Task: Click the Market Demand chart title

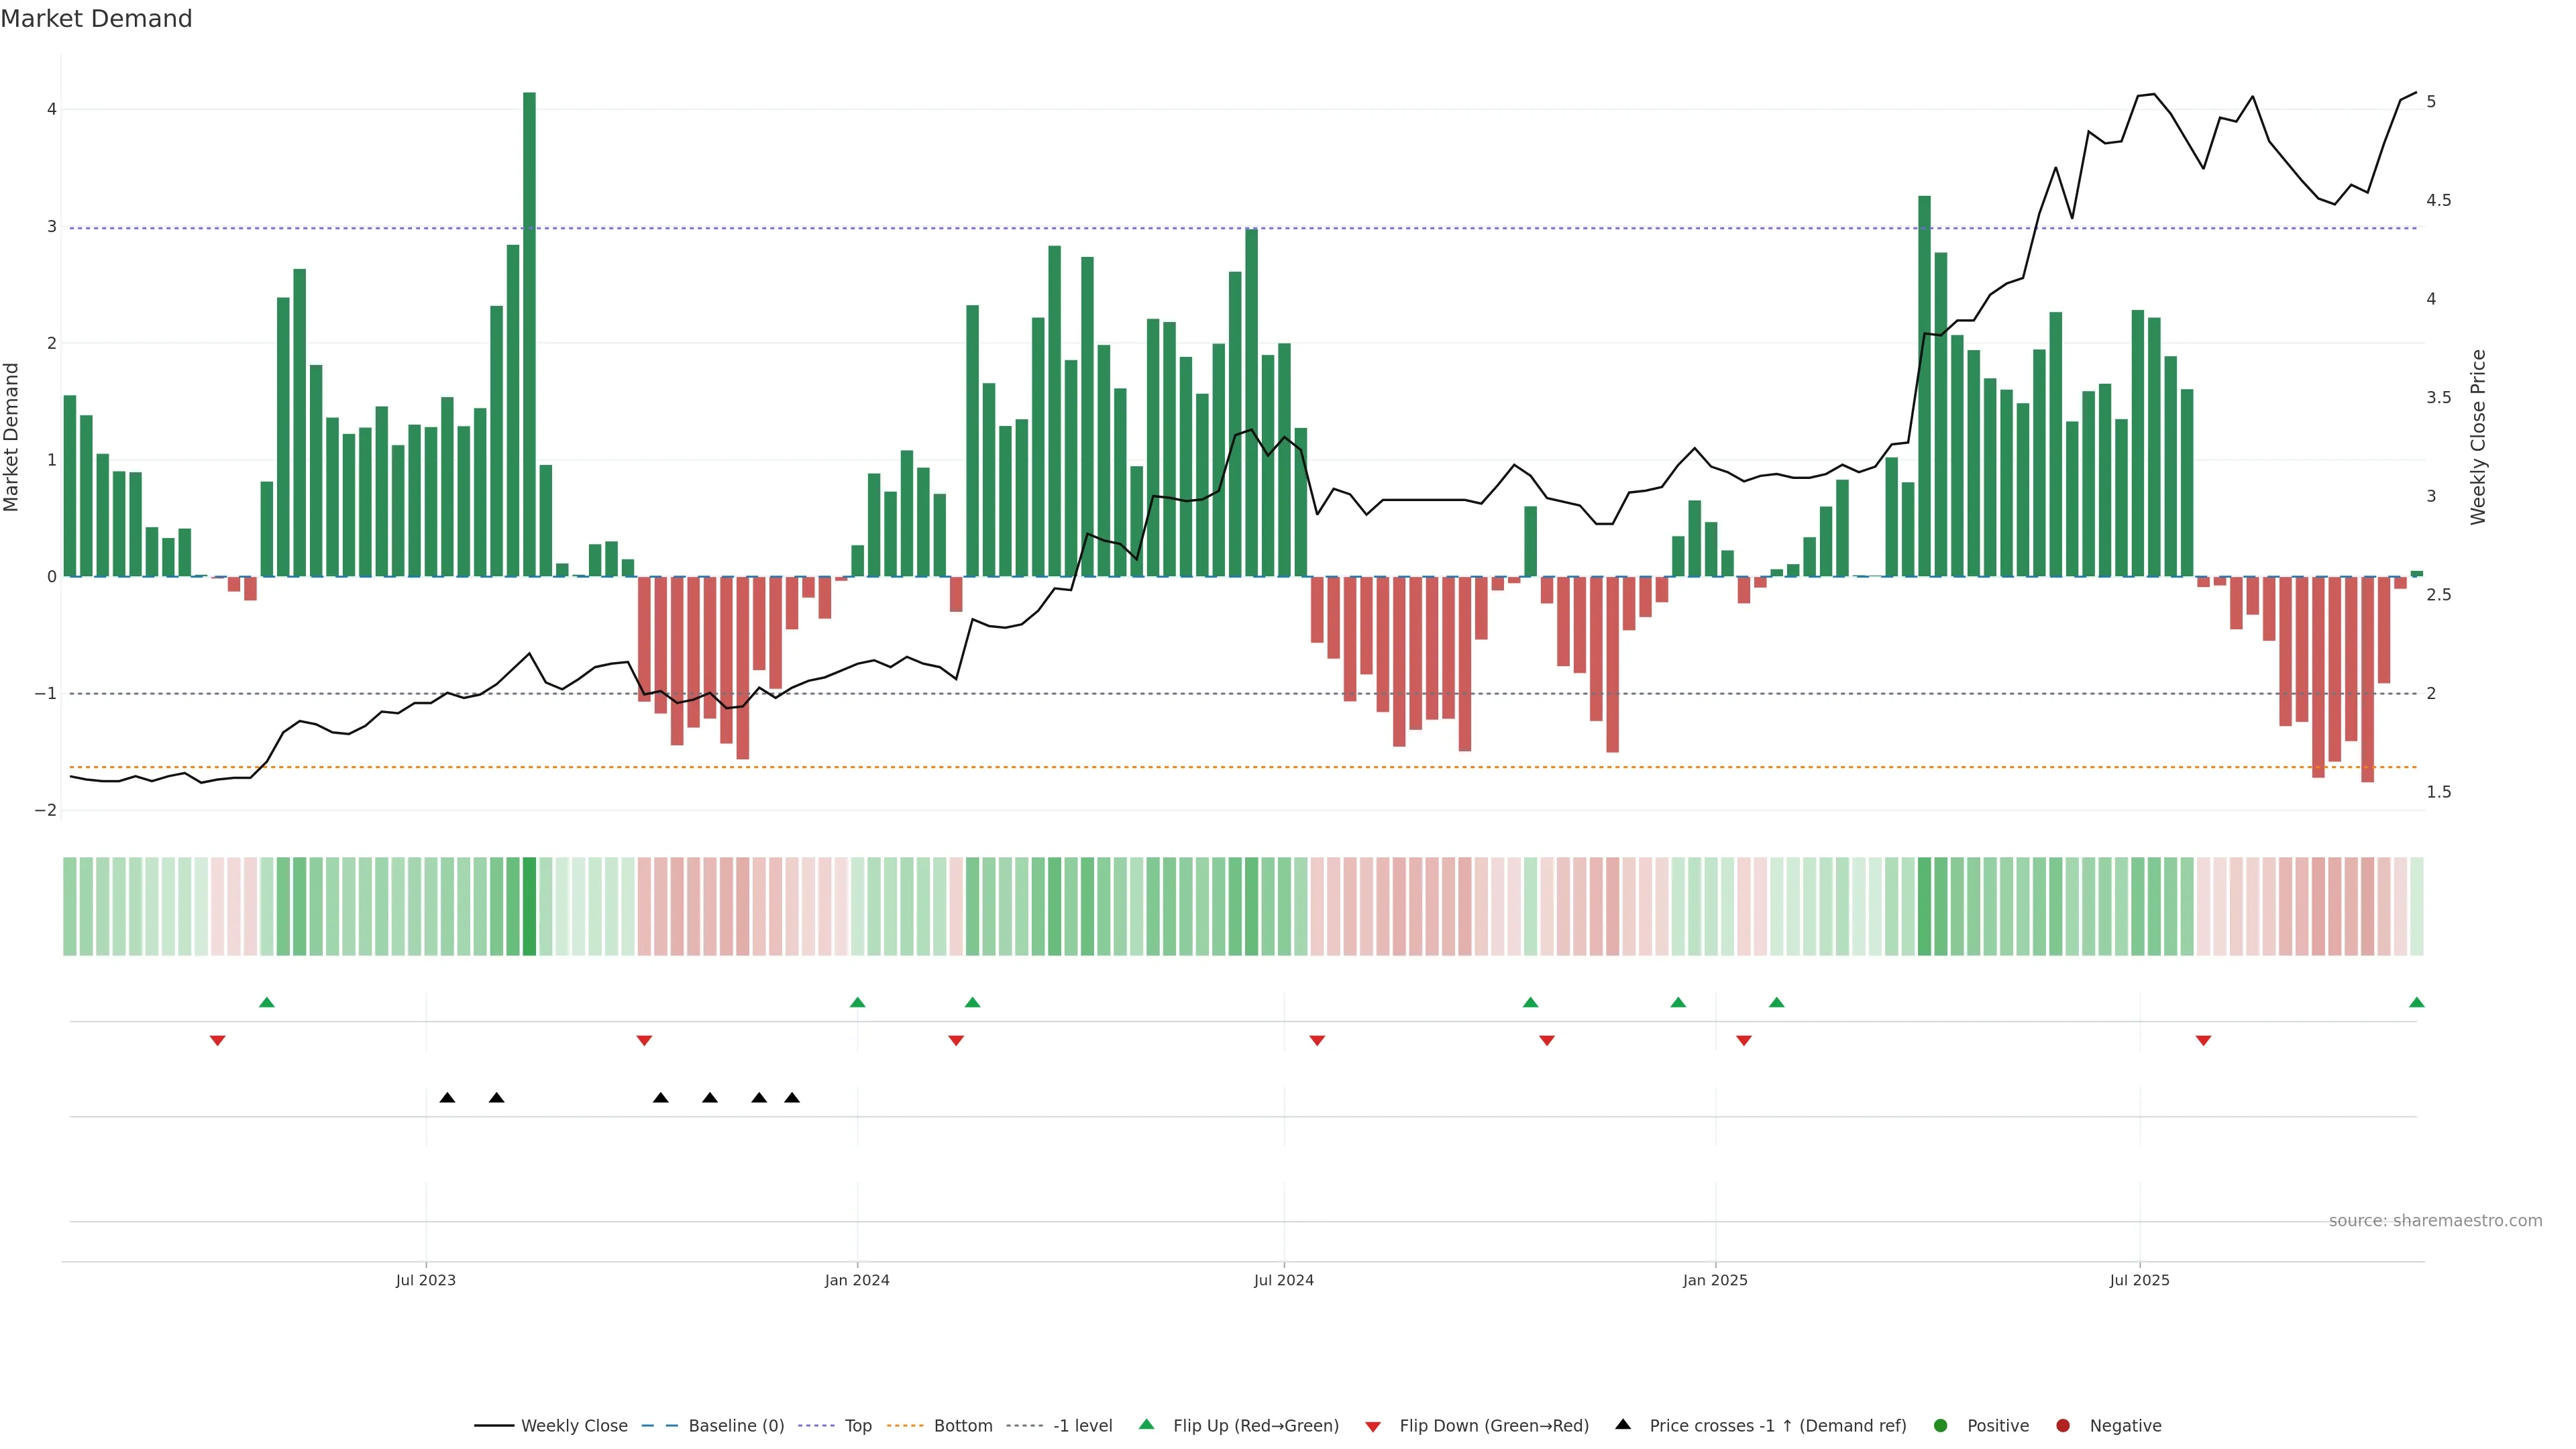Action: 96,19
